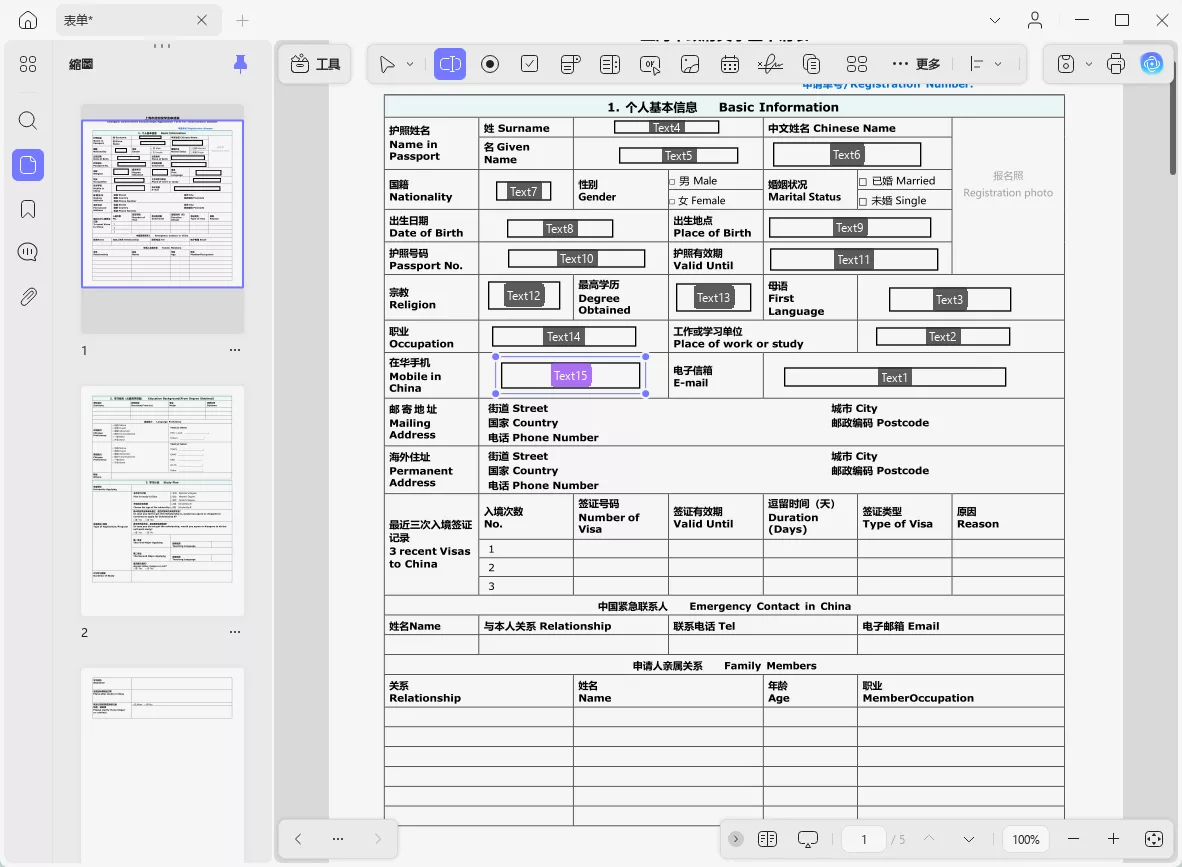The width and height of the screenshot is (1182, 867).
Task: Expand the bottom toolbar arrow button
Action: [736, 839]
